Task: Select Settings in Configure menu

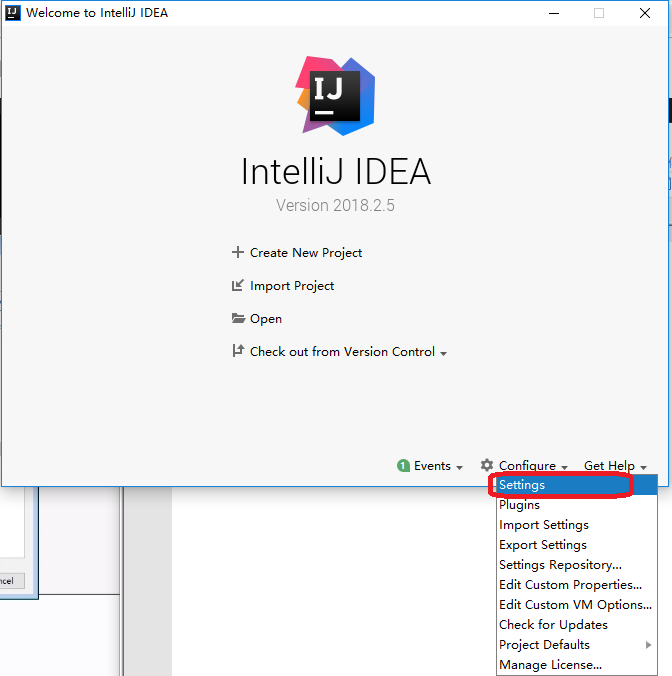Action: tap(577, 485)
